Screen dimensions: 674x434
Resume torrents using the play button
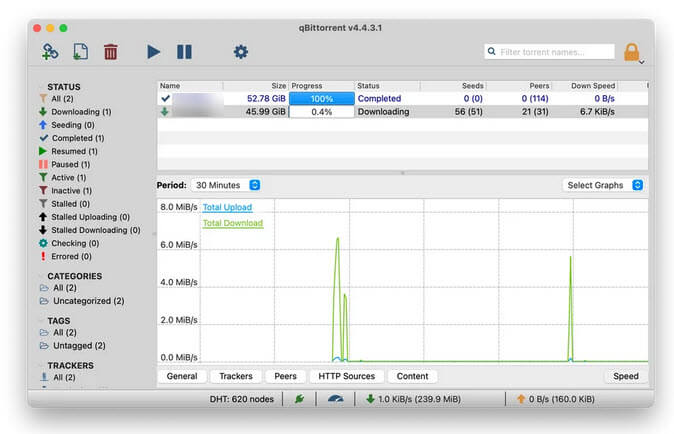pyautogui.click(x=153, y=52)
